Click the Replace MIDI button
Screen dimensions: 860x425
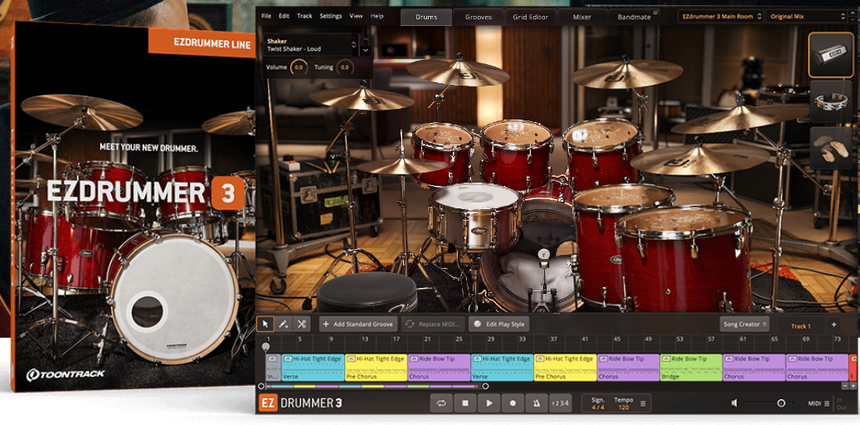click(x=434, y=324)
